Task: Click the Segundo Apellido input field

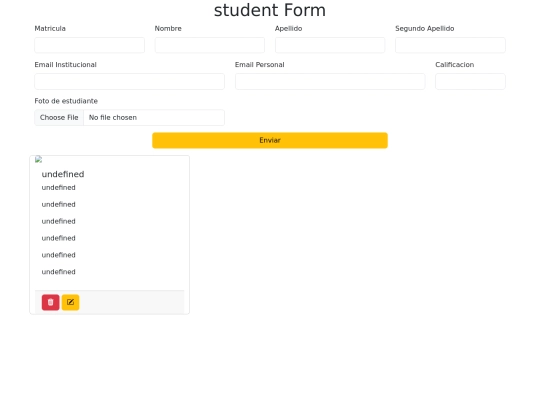Action: tap(450, 45)
